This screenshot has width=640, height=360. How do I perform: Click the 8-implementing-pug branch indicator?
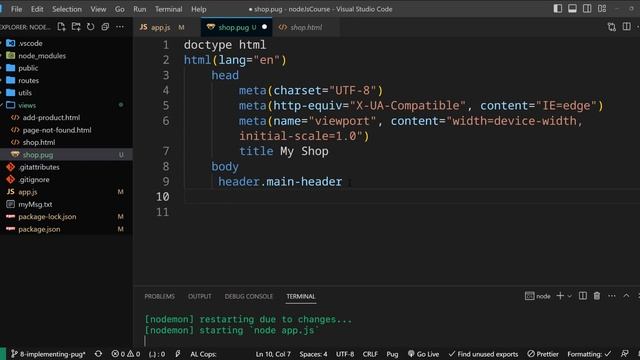click(48, 354)
